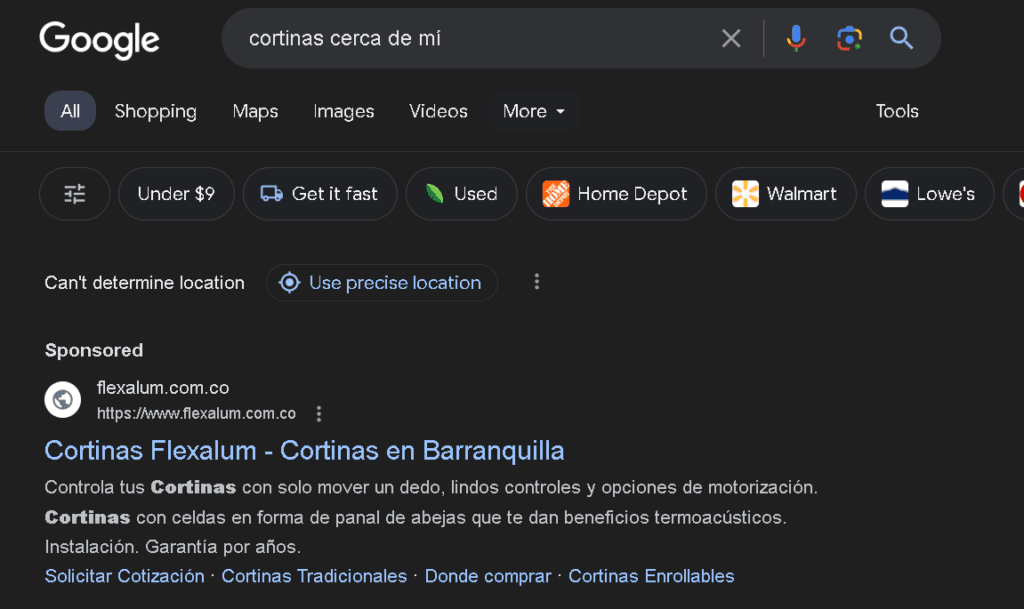Open the Donde comprar sitelink
Image resolution: width=1024 pixels, height=609 pixels.
click(488, 576)
